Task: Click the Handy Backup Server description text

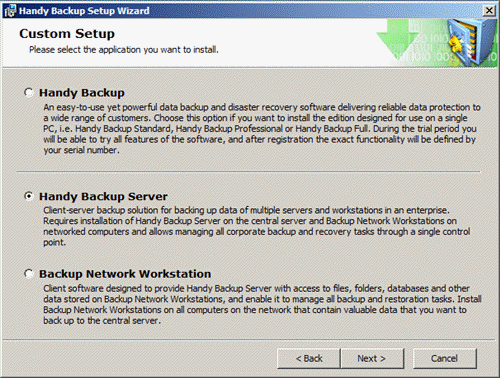Action: (x=257, y=226)
